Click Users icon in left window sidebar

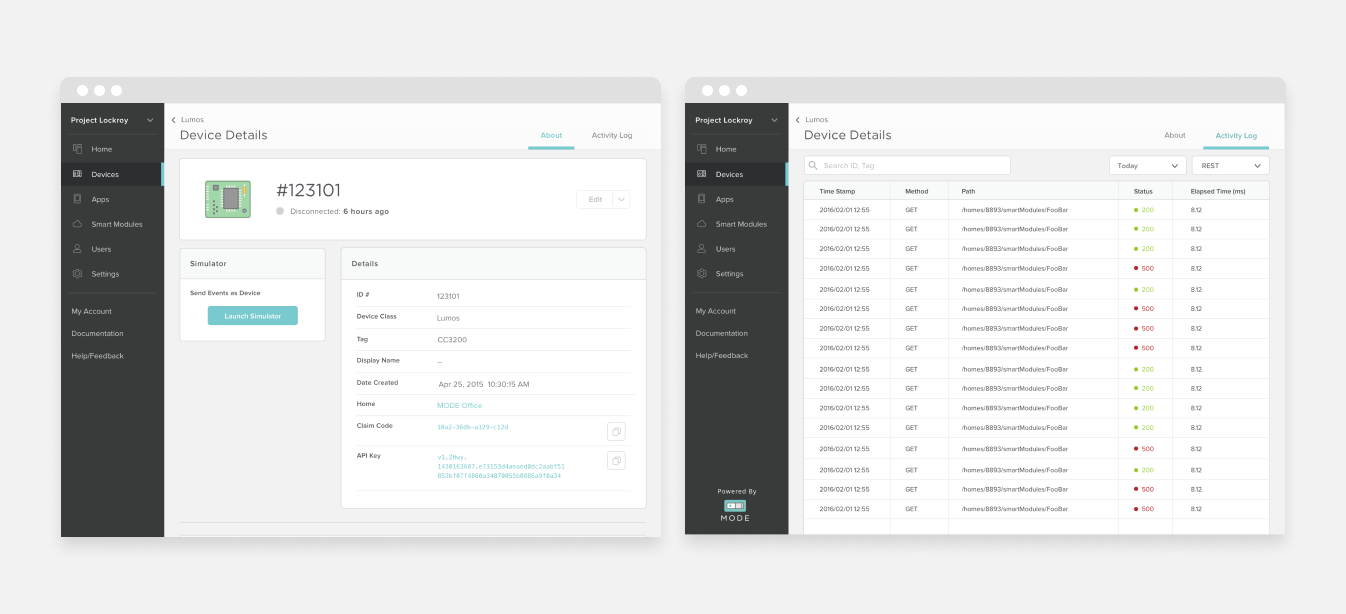point(77,249)
